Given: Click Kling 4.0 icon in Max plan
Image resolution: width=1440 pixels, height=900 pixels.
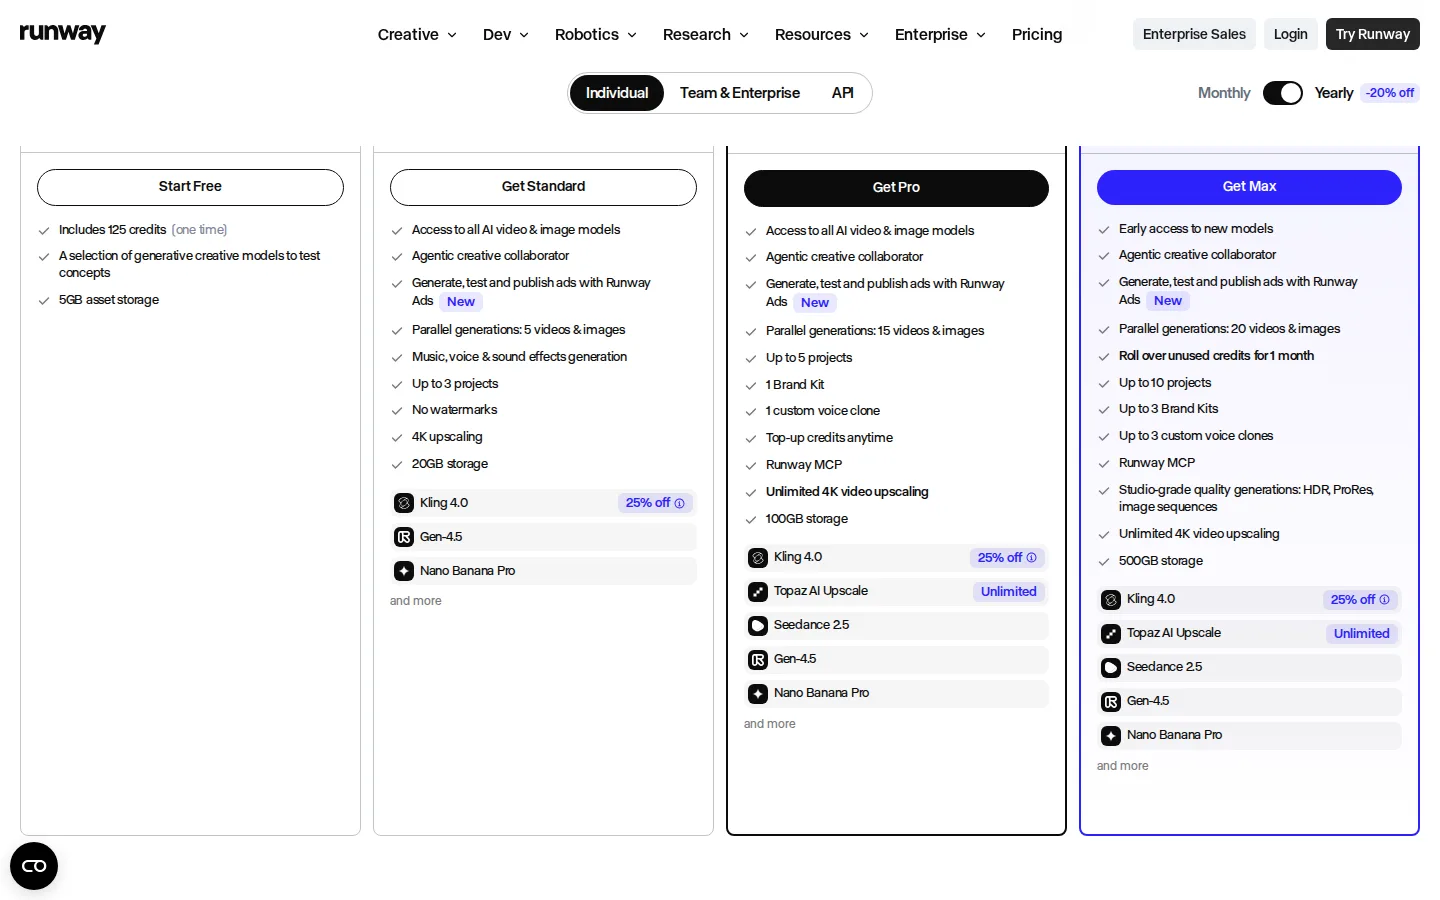Looking at the screenshot, I should 1111,600.
